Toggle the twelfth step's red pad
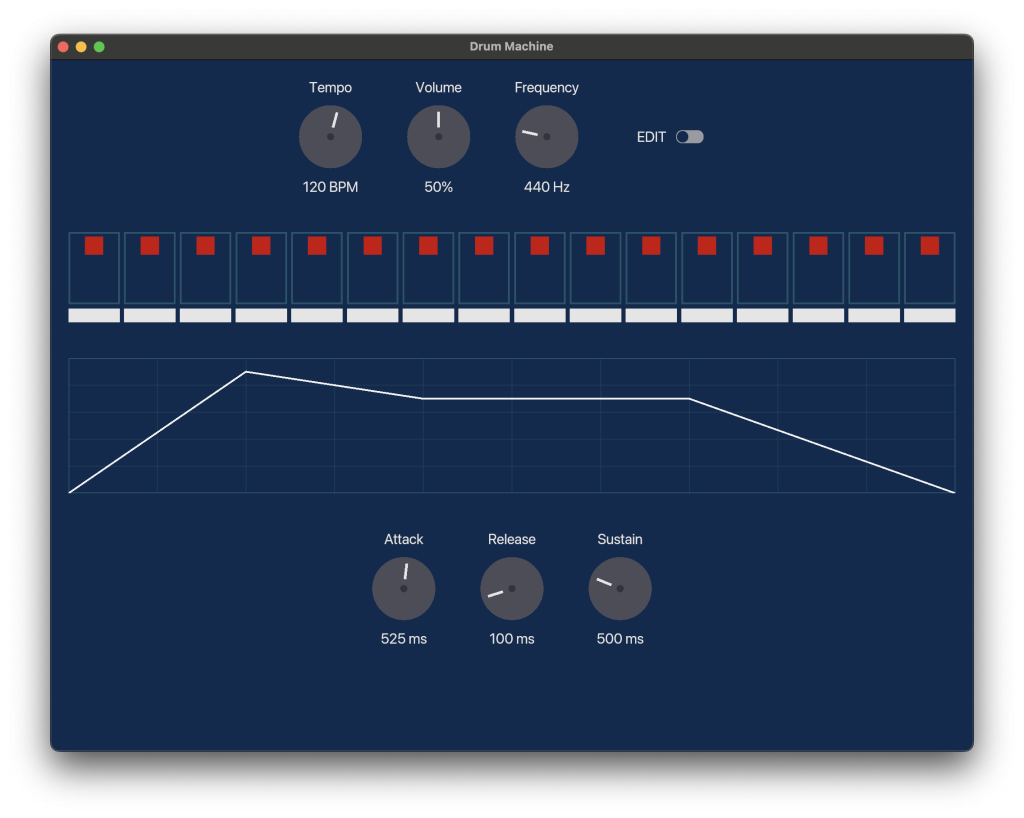The image size is (1024, 818). pyautogui.click(x=707, y=246)
